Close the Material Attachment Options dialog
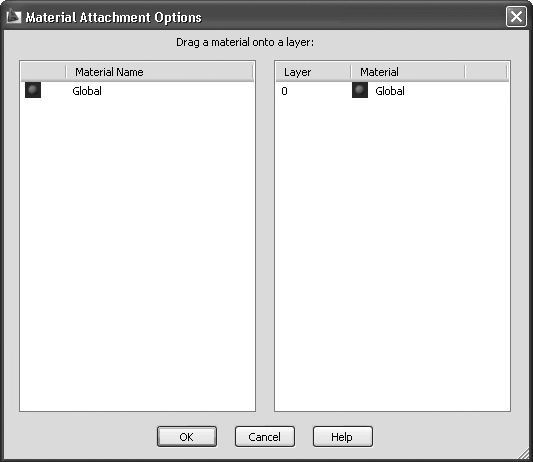533x462 pixels. click(516, 16)
